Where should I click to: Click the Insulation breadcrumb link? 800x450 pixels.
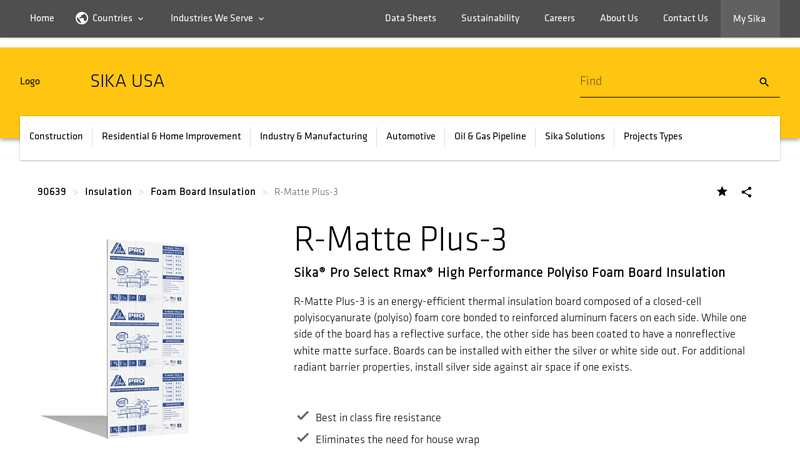108,192
